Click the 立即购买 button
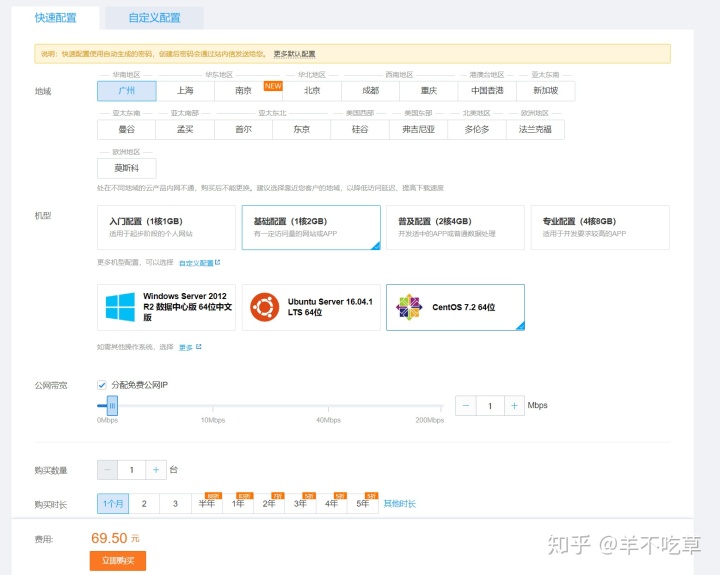 [x=118, y=561]
